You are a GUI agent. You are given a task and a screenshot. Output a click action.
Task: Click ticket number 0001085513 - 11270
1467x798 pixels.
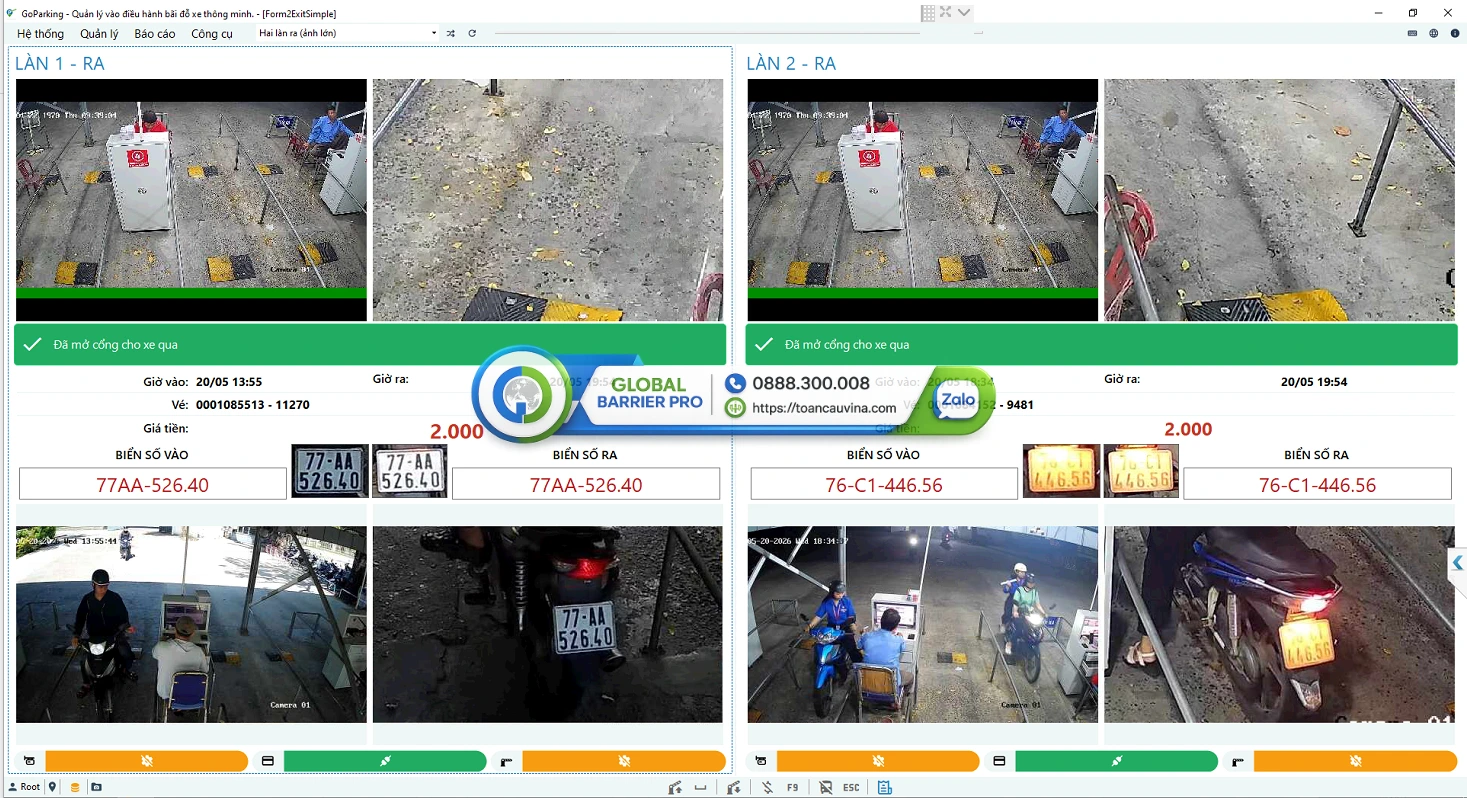[x=253, y=405]
